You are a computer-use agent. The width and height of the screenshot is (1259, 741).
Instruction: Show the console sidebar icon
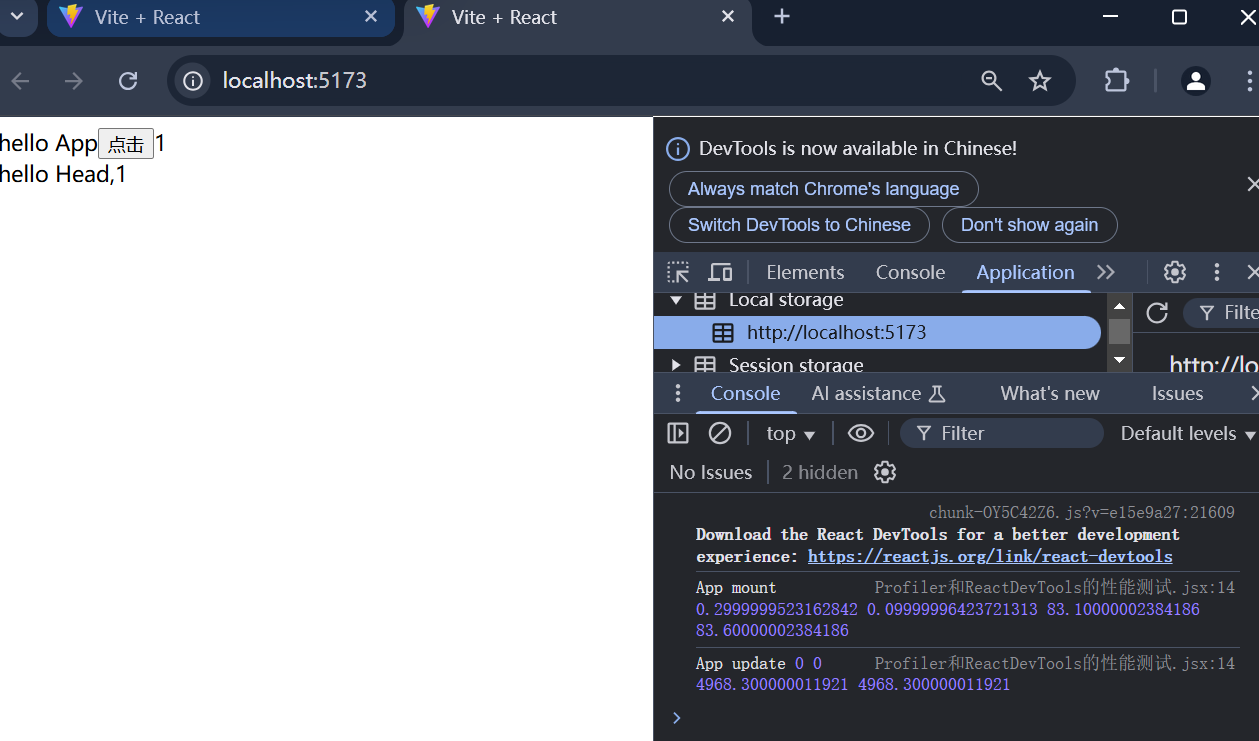678,433
